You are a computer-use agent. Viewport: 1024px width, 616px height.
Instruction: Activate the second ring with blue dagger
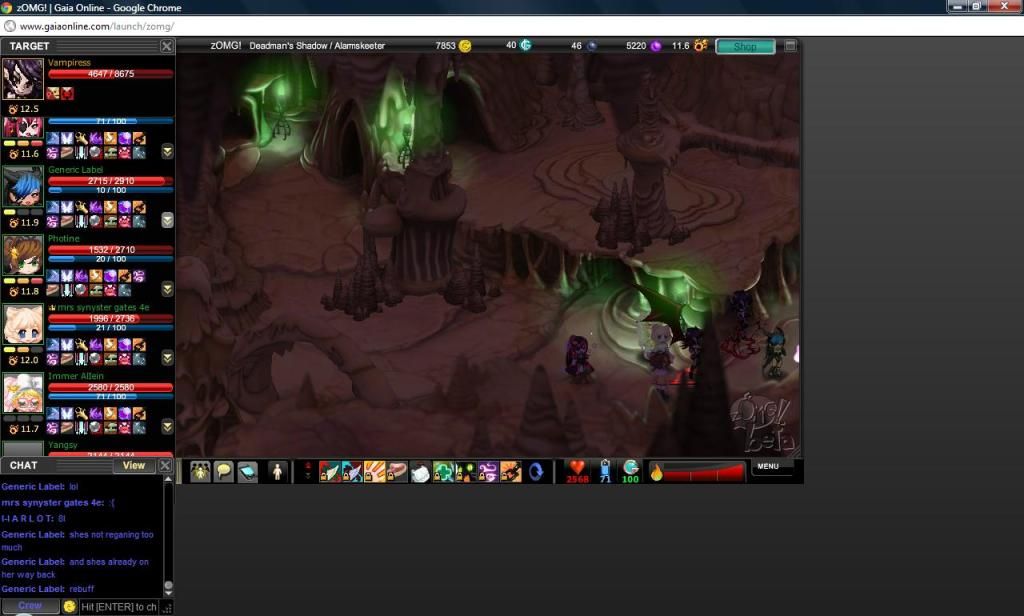pos(352,472)
